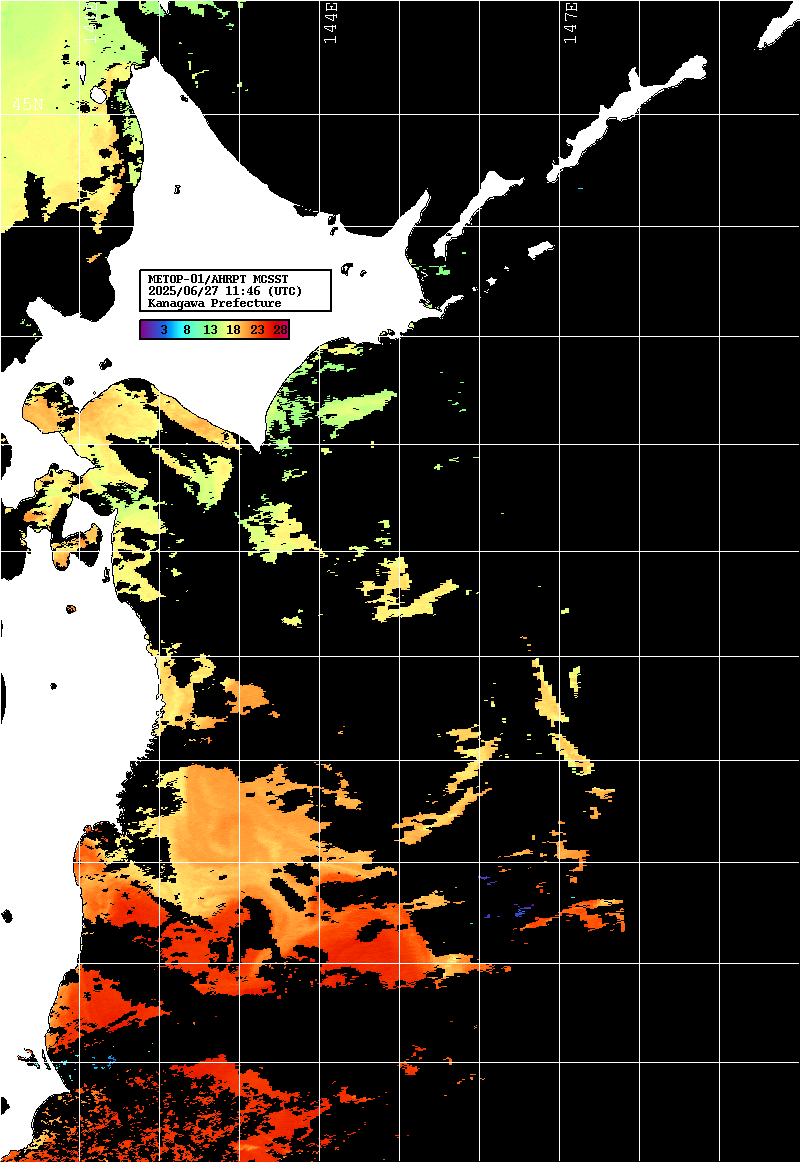Click the 144E longitude label
This screenshot has width=800, height=1162.
(330, 23)
